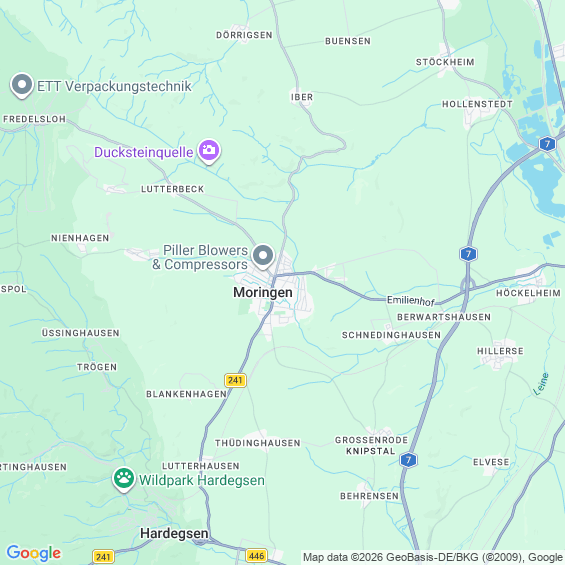The height and width of the screenshot is (565, 565).
Task: Click the Moringen town label
Action: 263,292
